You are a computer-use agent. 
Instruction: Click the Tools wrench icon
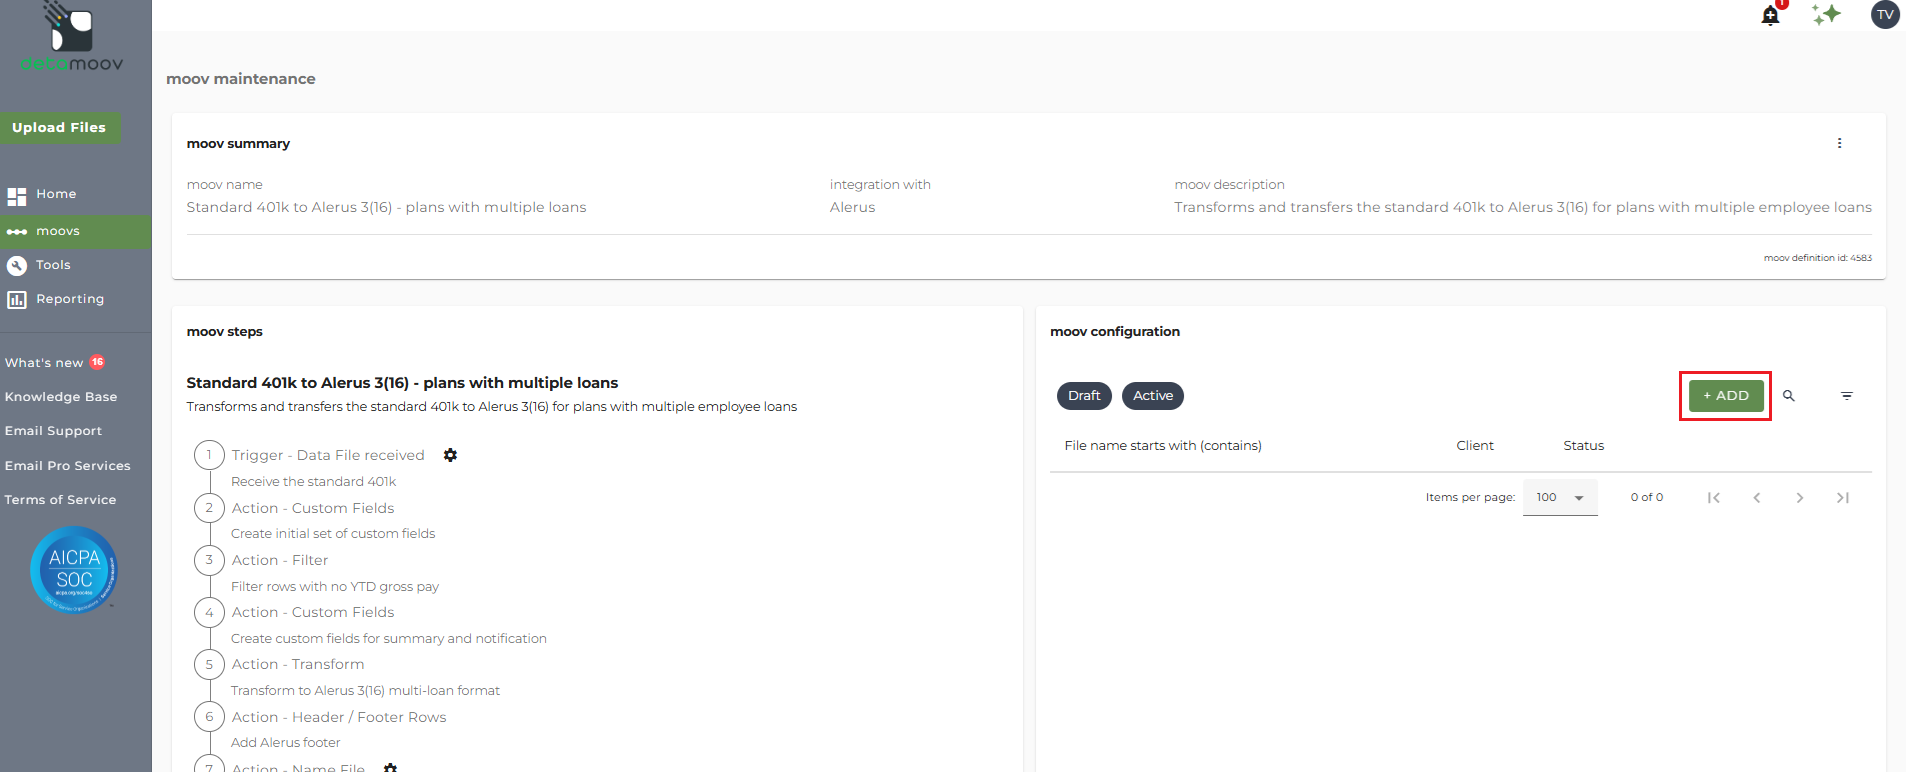click(17, 265)
